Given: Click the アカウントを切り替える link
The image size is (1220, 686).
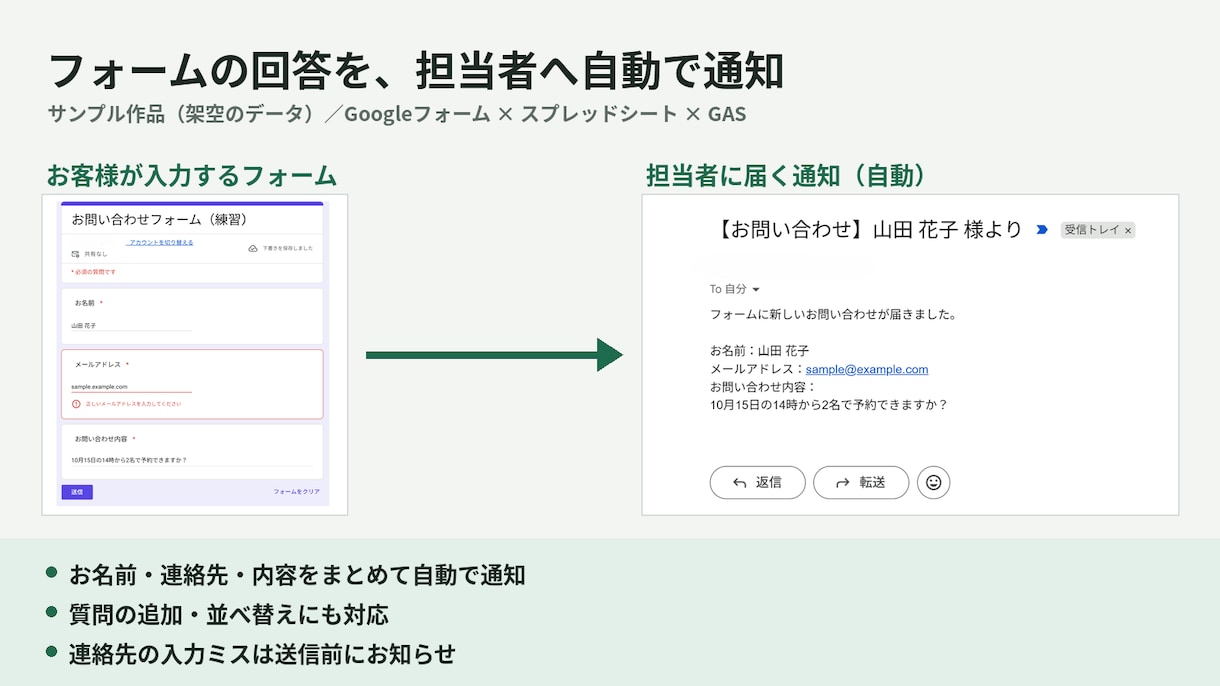Looking at the screenshot, I should (x=160, y=243).
